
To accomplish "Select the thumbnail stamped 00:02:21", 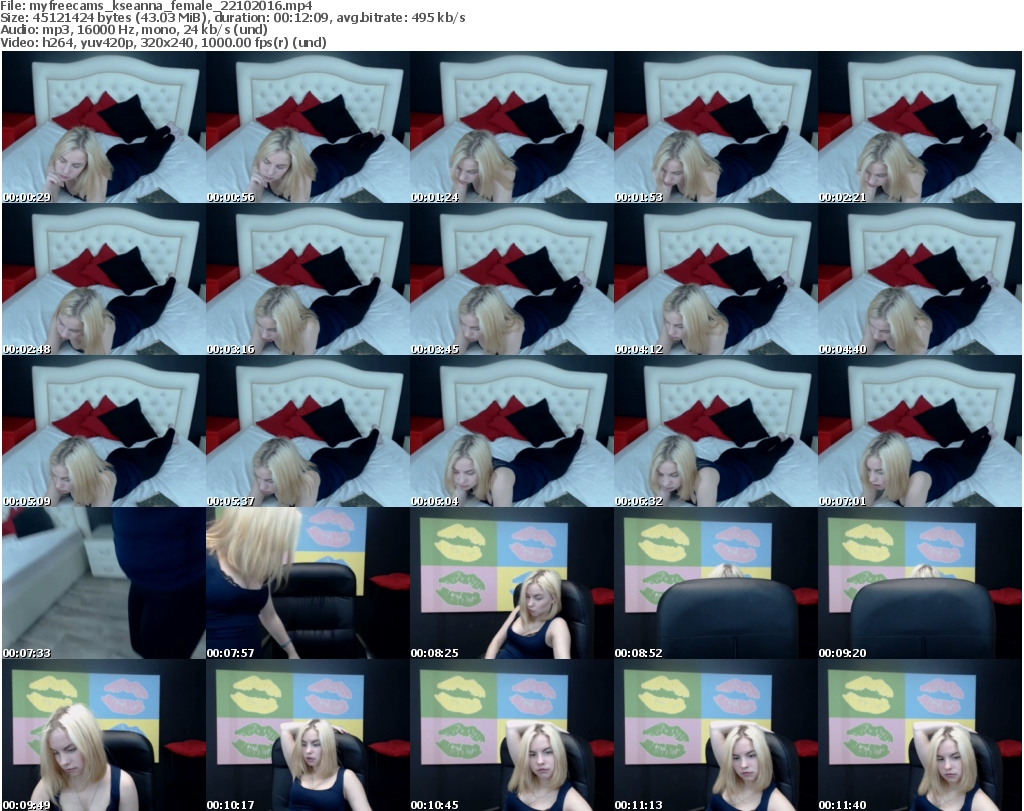I will click(920, 127).
